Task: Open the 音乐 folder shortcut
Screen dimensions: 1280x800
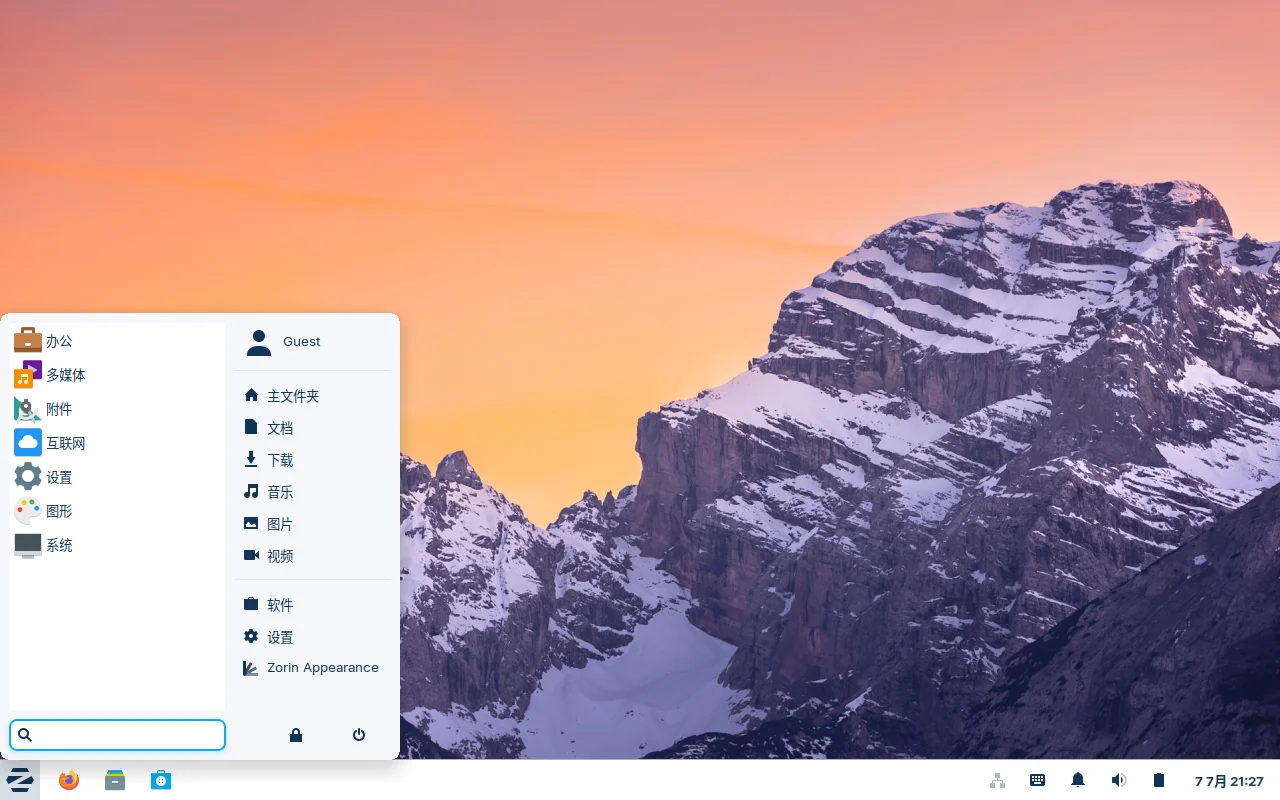Action: 279,491
